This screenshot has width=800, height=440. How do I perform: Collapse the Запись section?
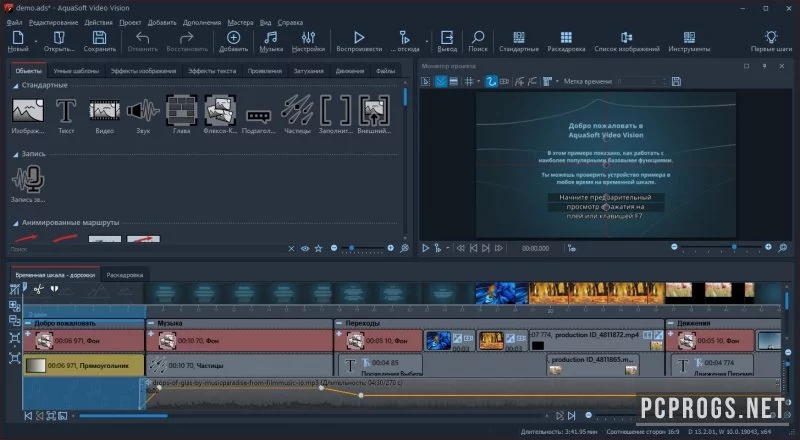(x=15, y=154)
